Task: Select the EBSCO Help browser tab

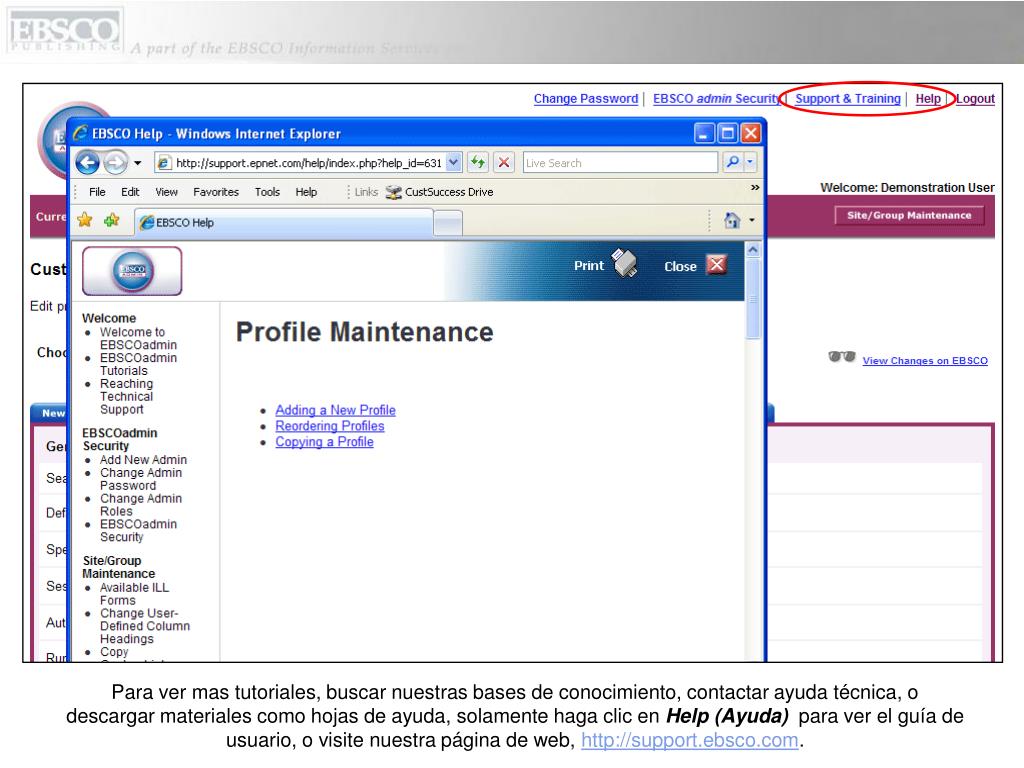Action: 284,222
